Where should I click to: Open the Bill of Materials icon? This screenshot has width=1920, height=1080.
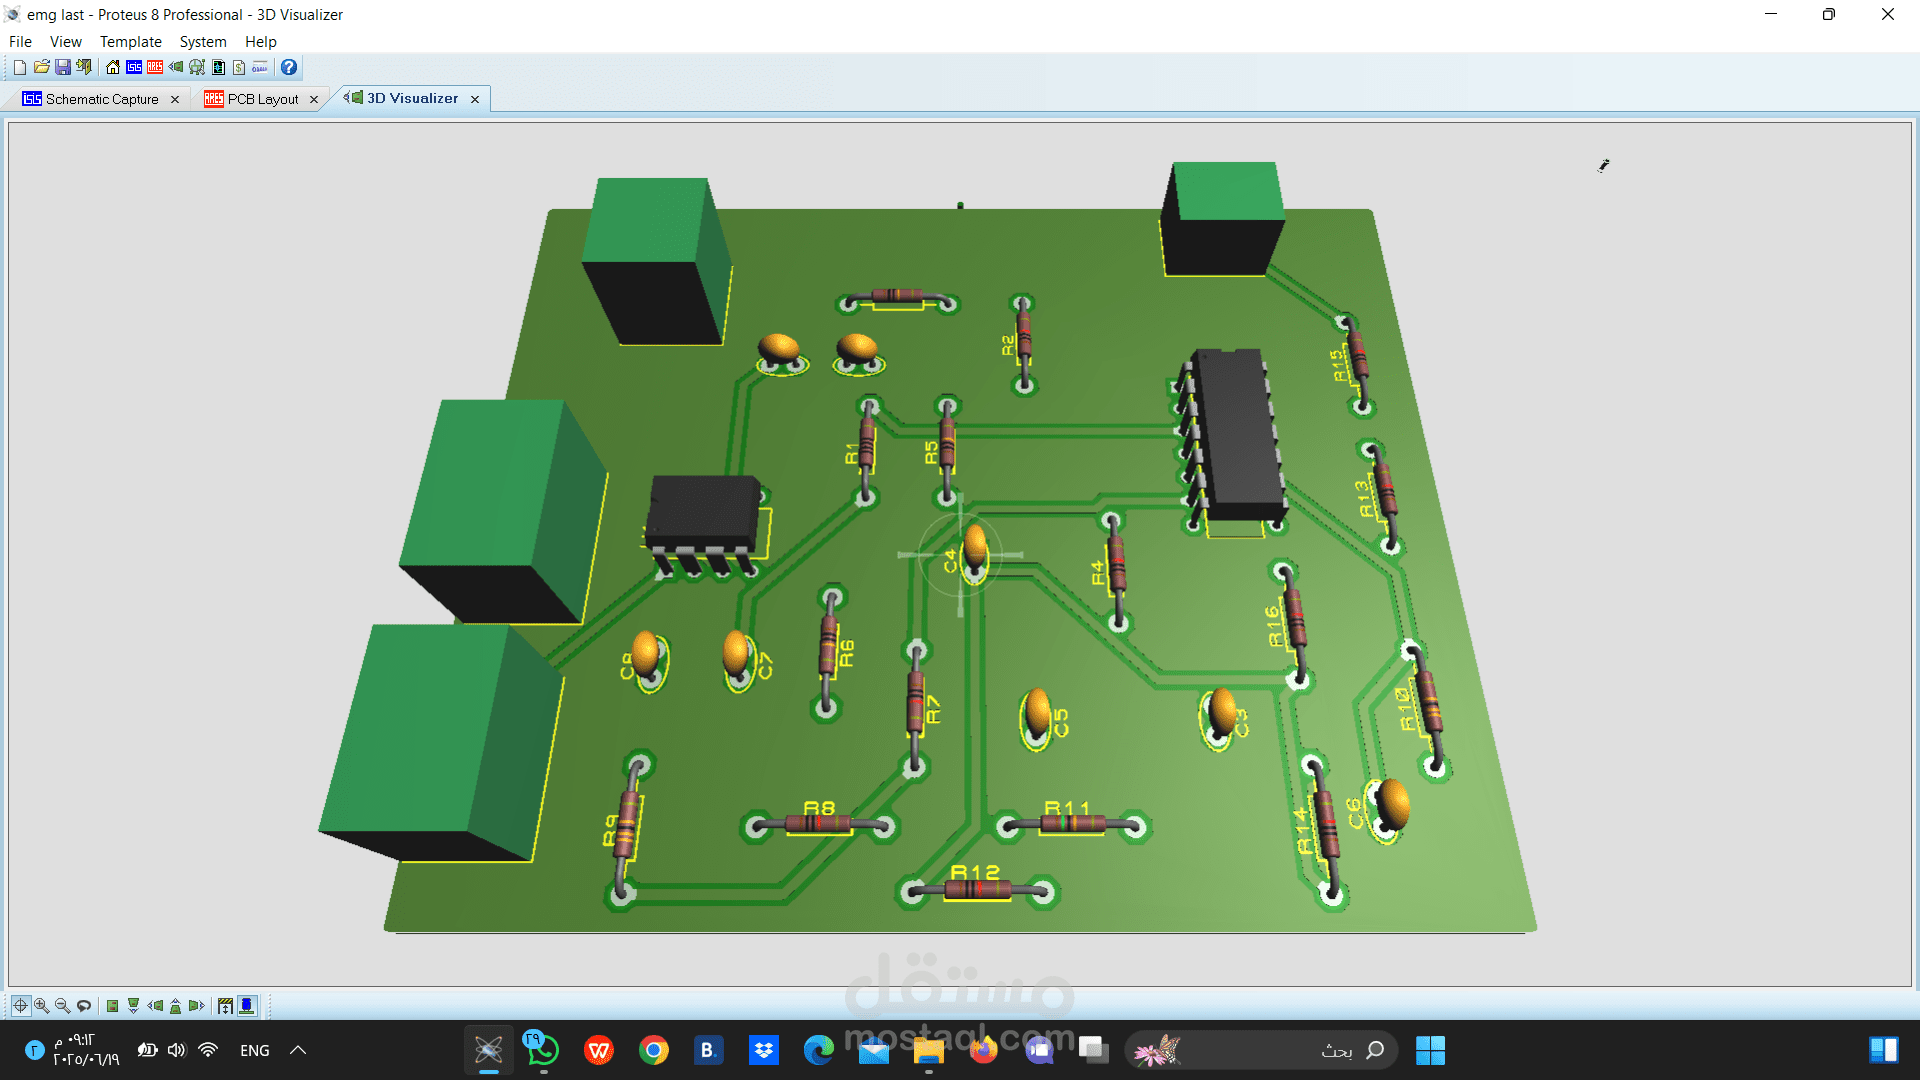click(239, 67)
